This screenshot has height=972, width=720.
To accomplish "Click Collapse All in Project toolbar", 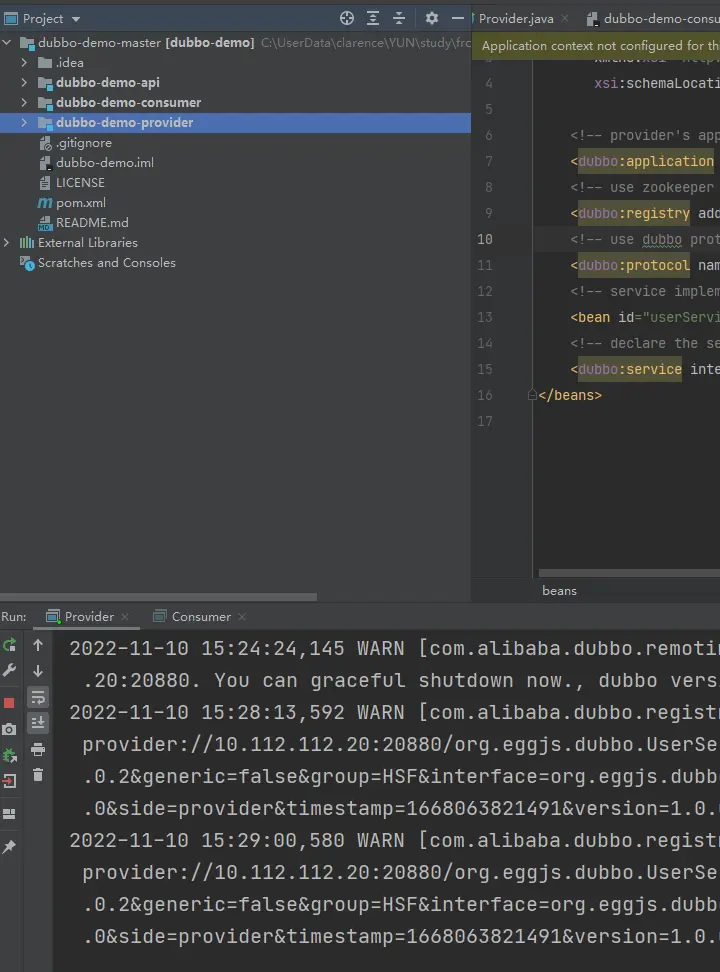I will (399, 18).
